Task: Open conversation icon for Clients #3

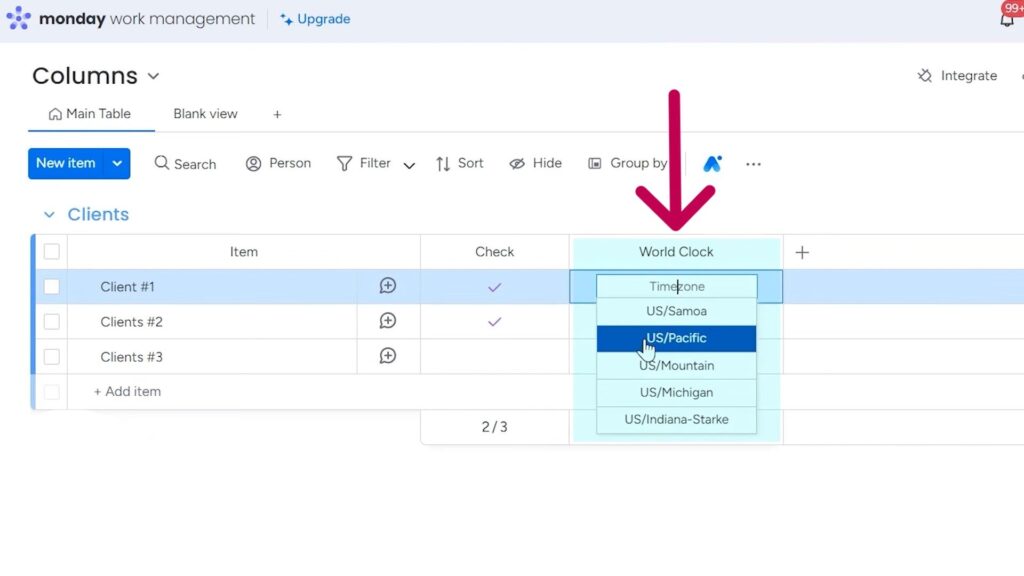Action: tap(388, 356)
